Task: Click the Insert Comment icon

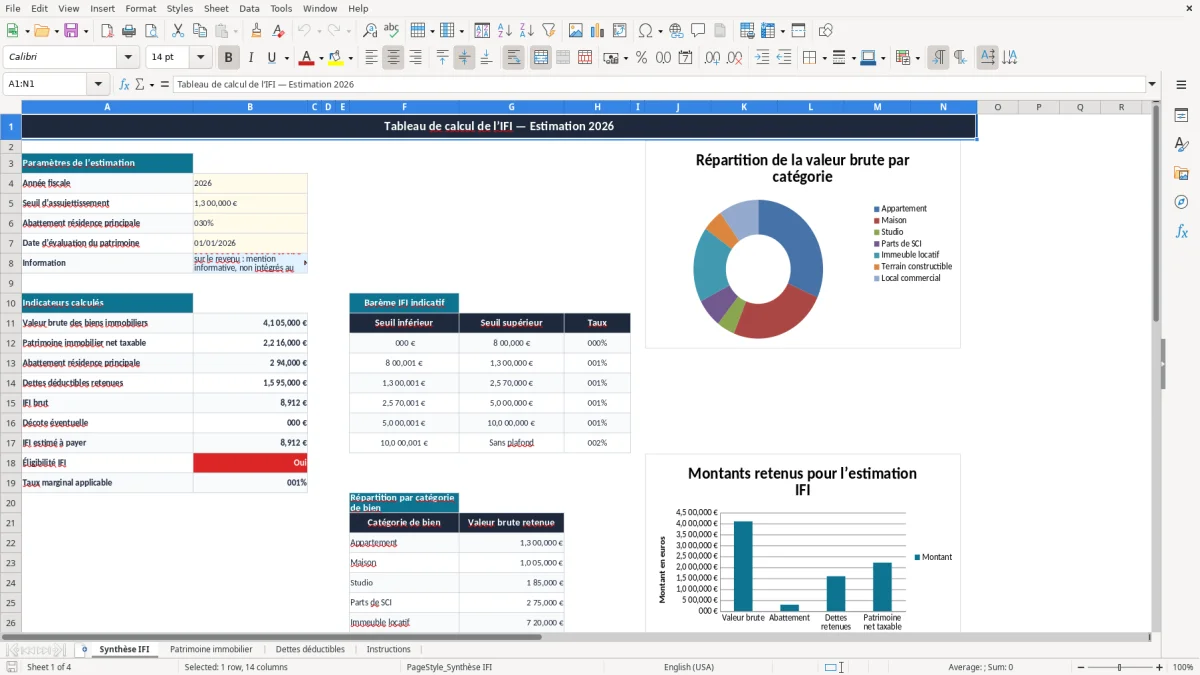Action: pos(698,31)
